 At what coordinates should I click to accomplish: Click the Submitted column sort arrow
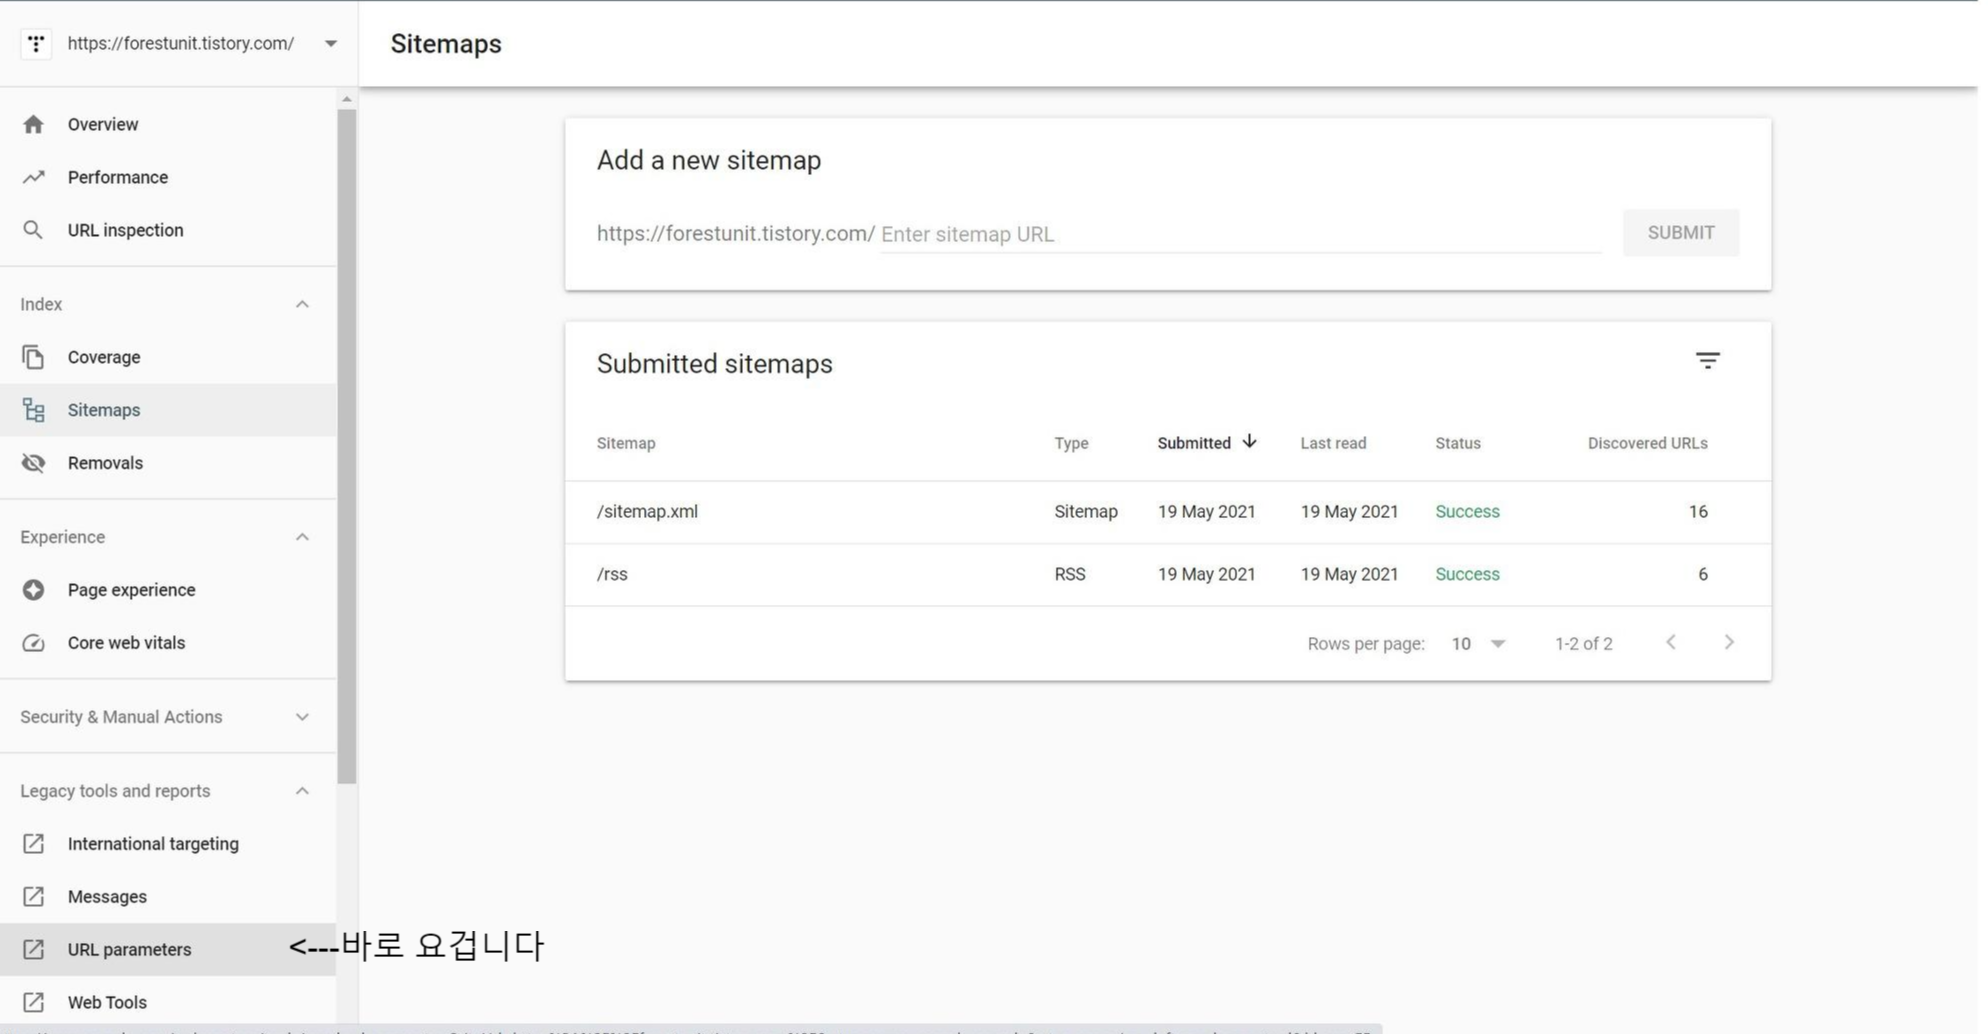(1249, 442)
